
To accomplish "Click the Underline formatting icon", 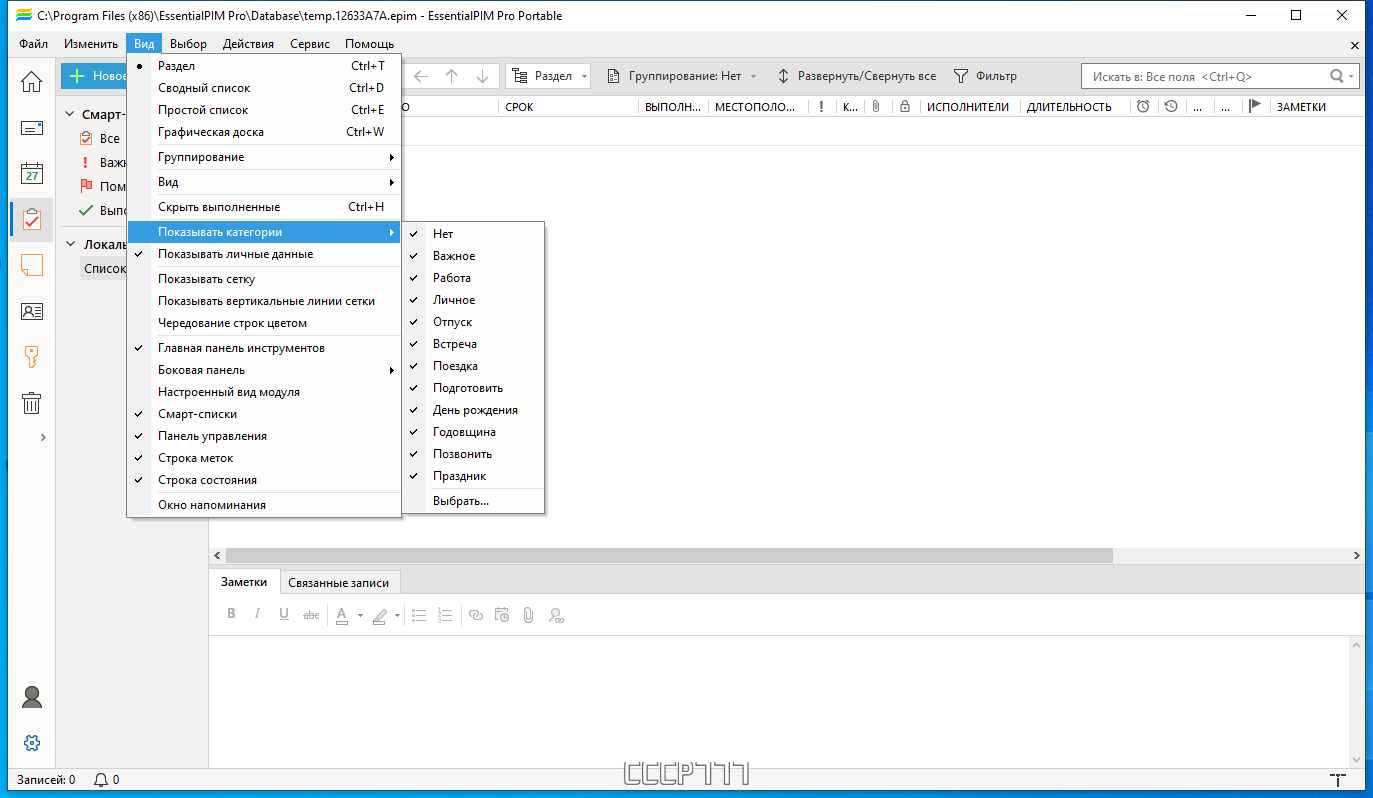I will [284, 614].
